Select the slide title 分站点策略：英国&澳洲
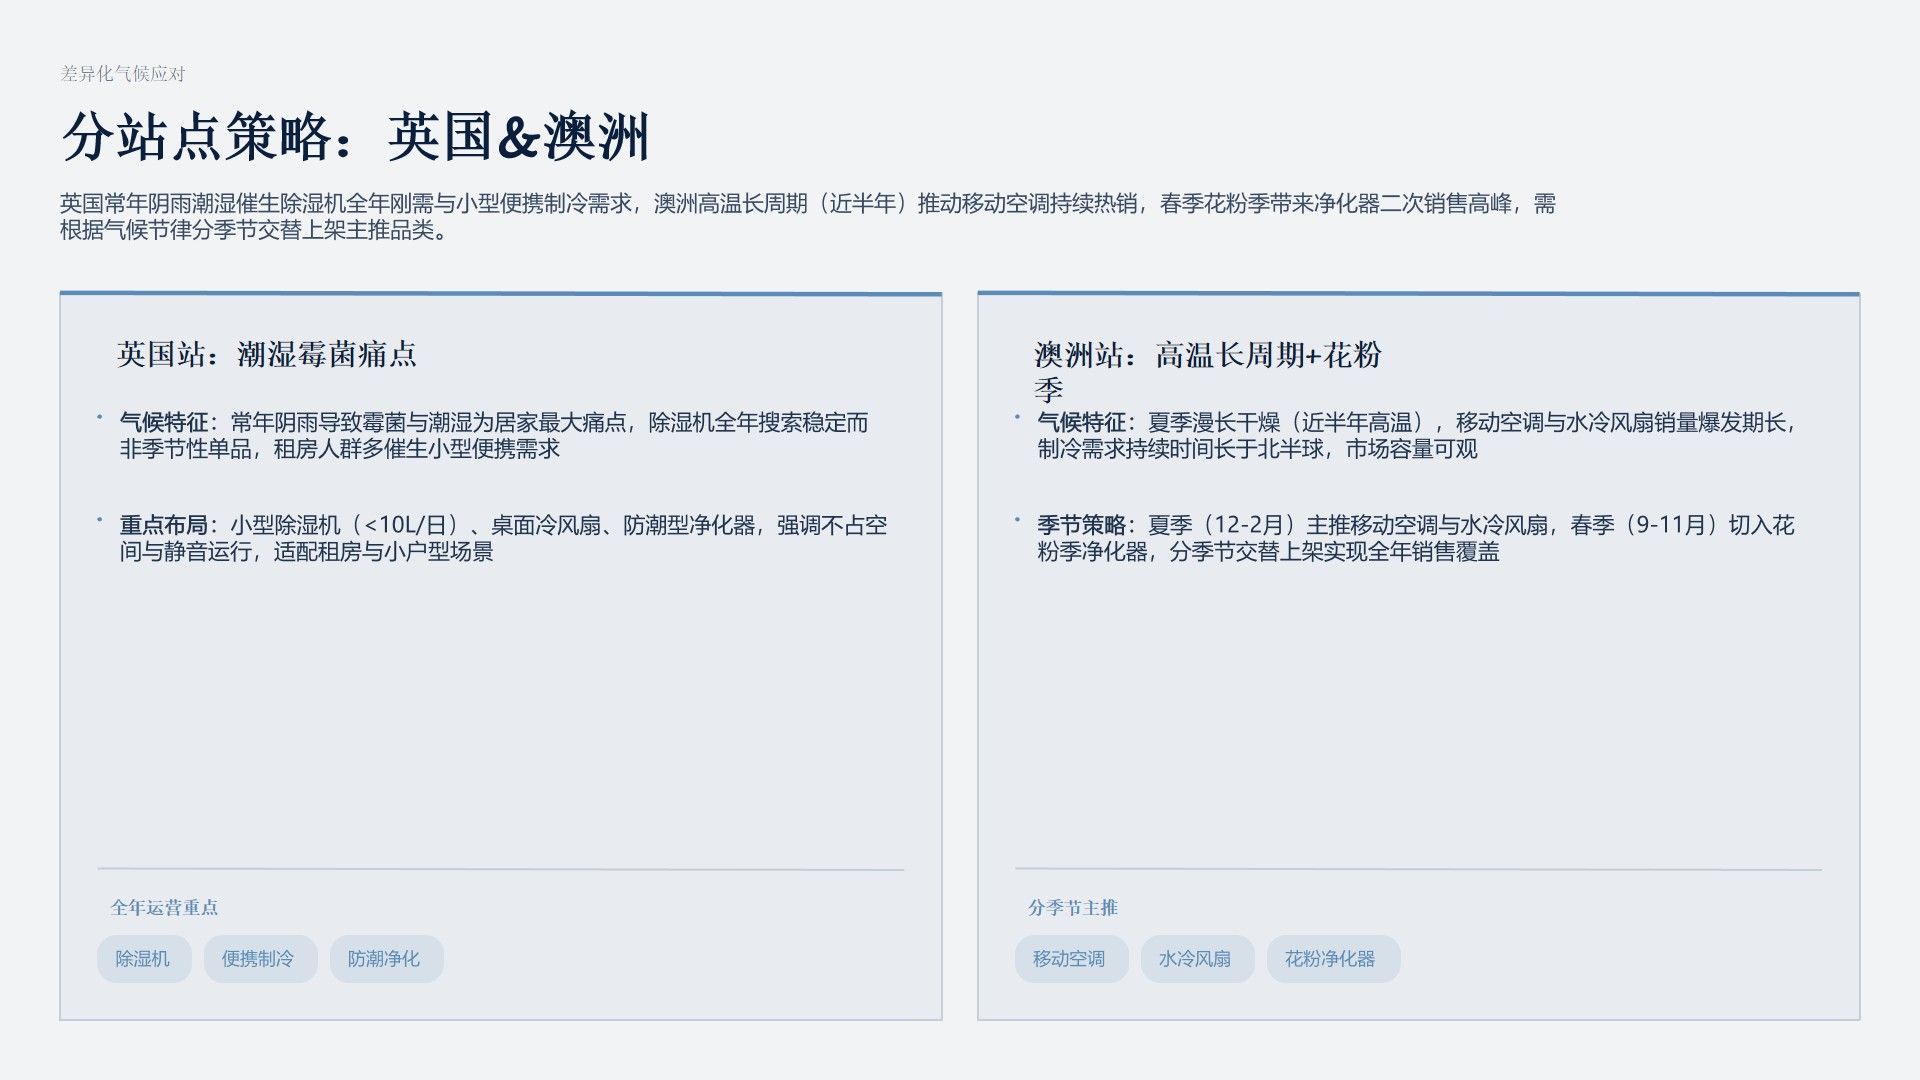This screenshot has width=1920, height=1080. coord(356,136)
